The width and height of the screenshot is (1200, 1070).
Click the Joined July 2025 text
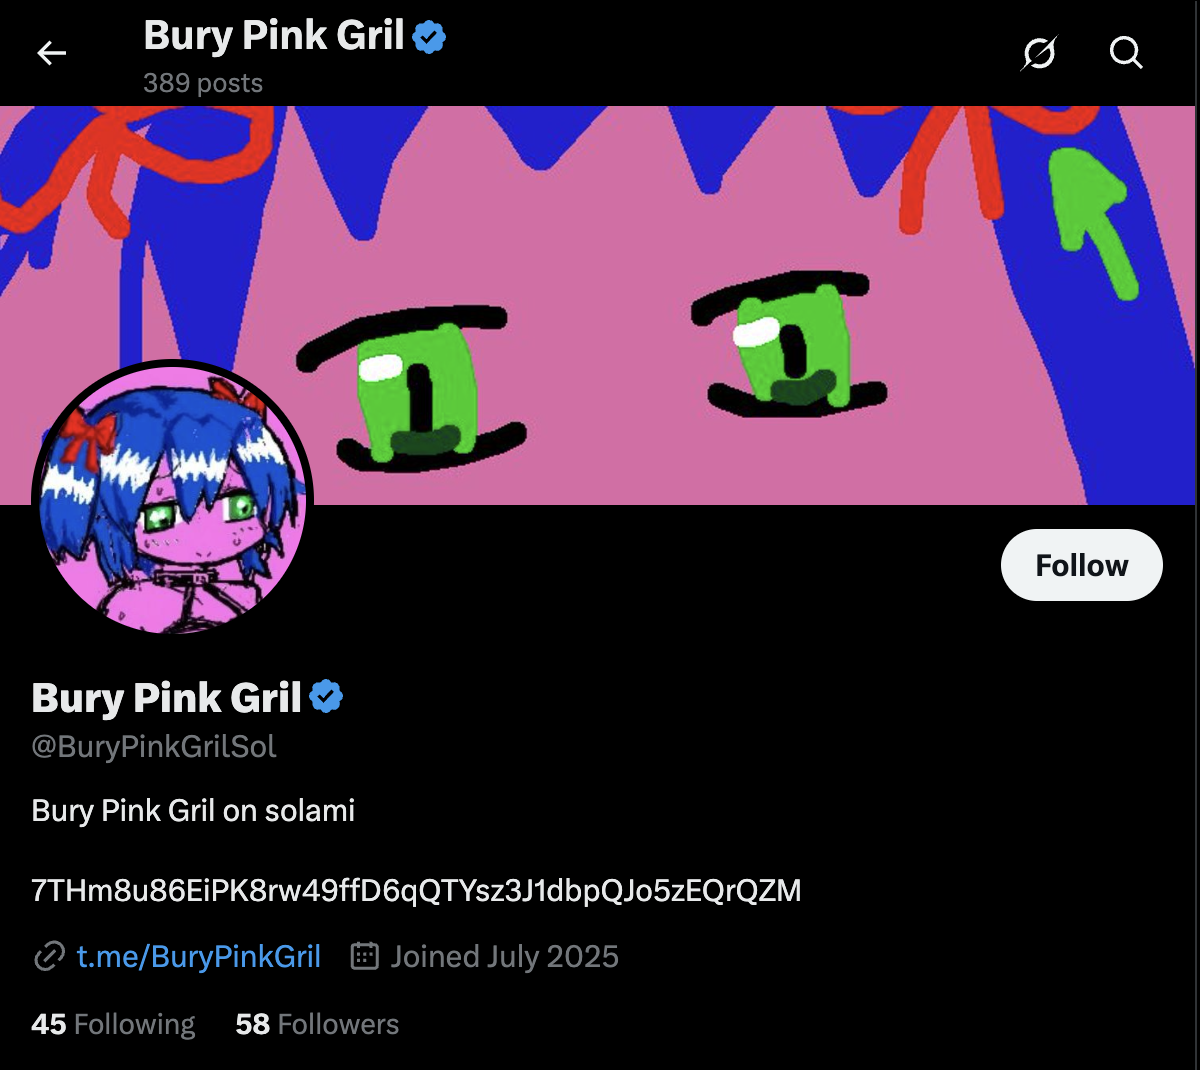(x=504, y=957)
